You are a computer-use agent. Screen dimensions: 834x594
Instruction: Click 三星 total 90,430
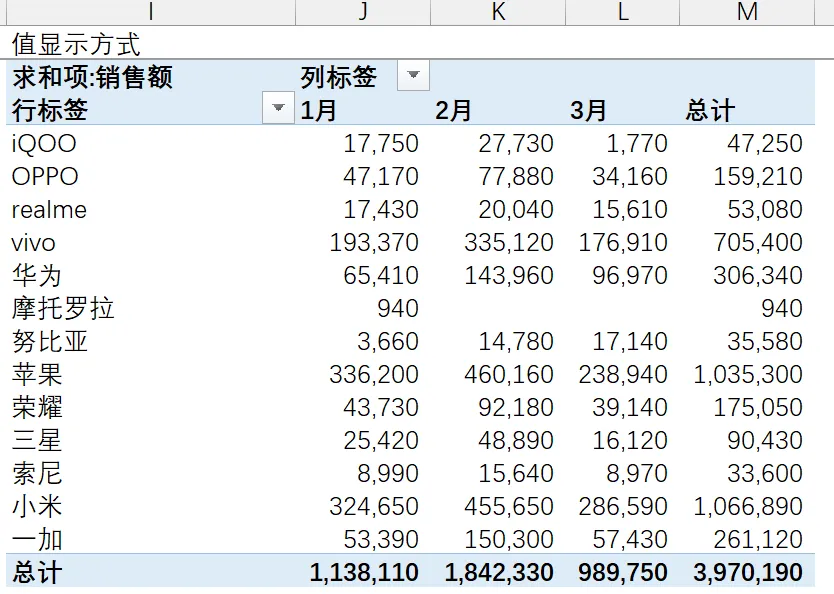click(765, 440)
